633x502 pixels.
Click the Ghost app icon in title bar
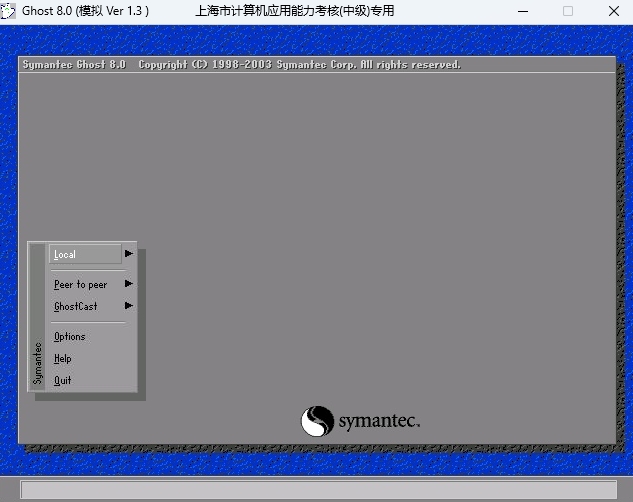(8, 11)
